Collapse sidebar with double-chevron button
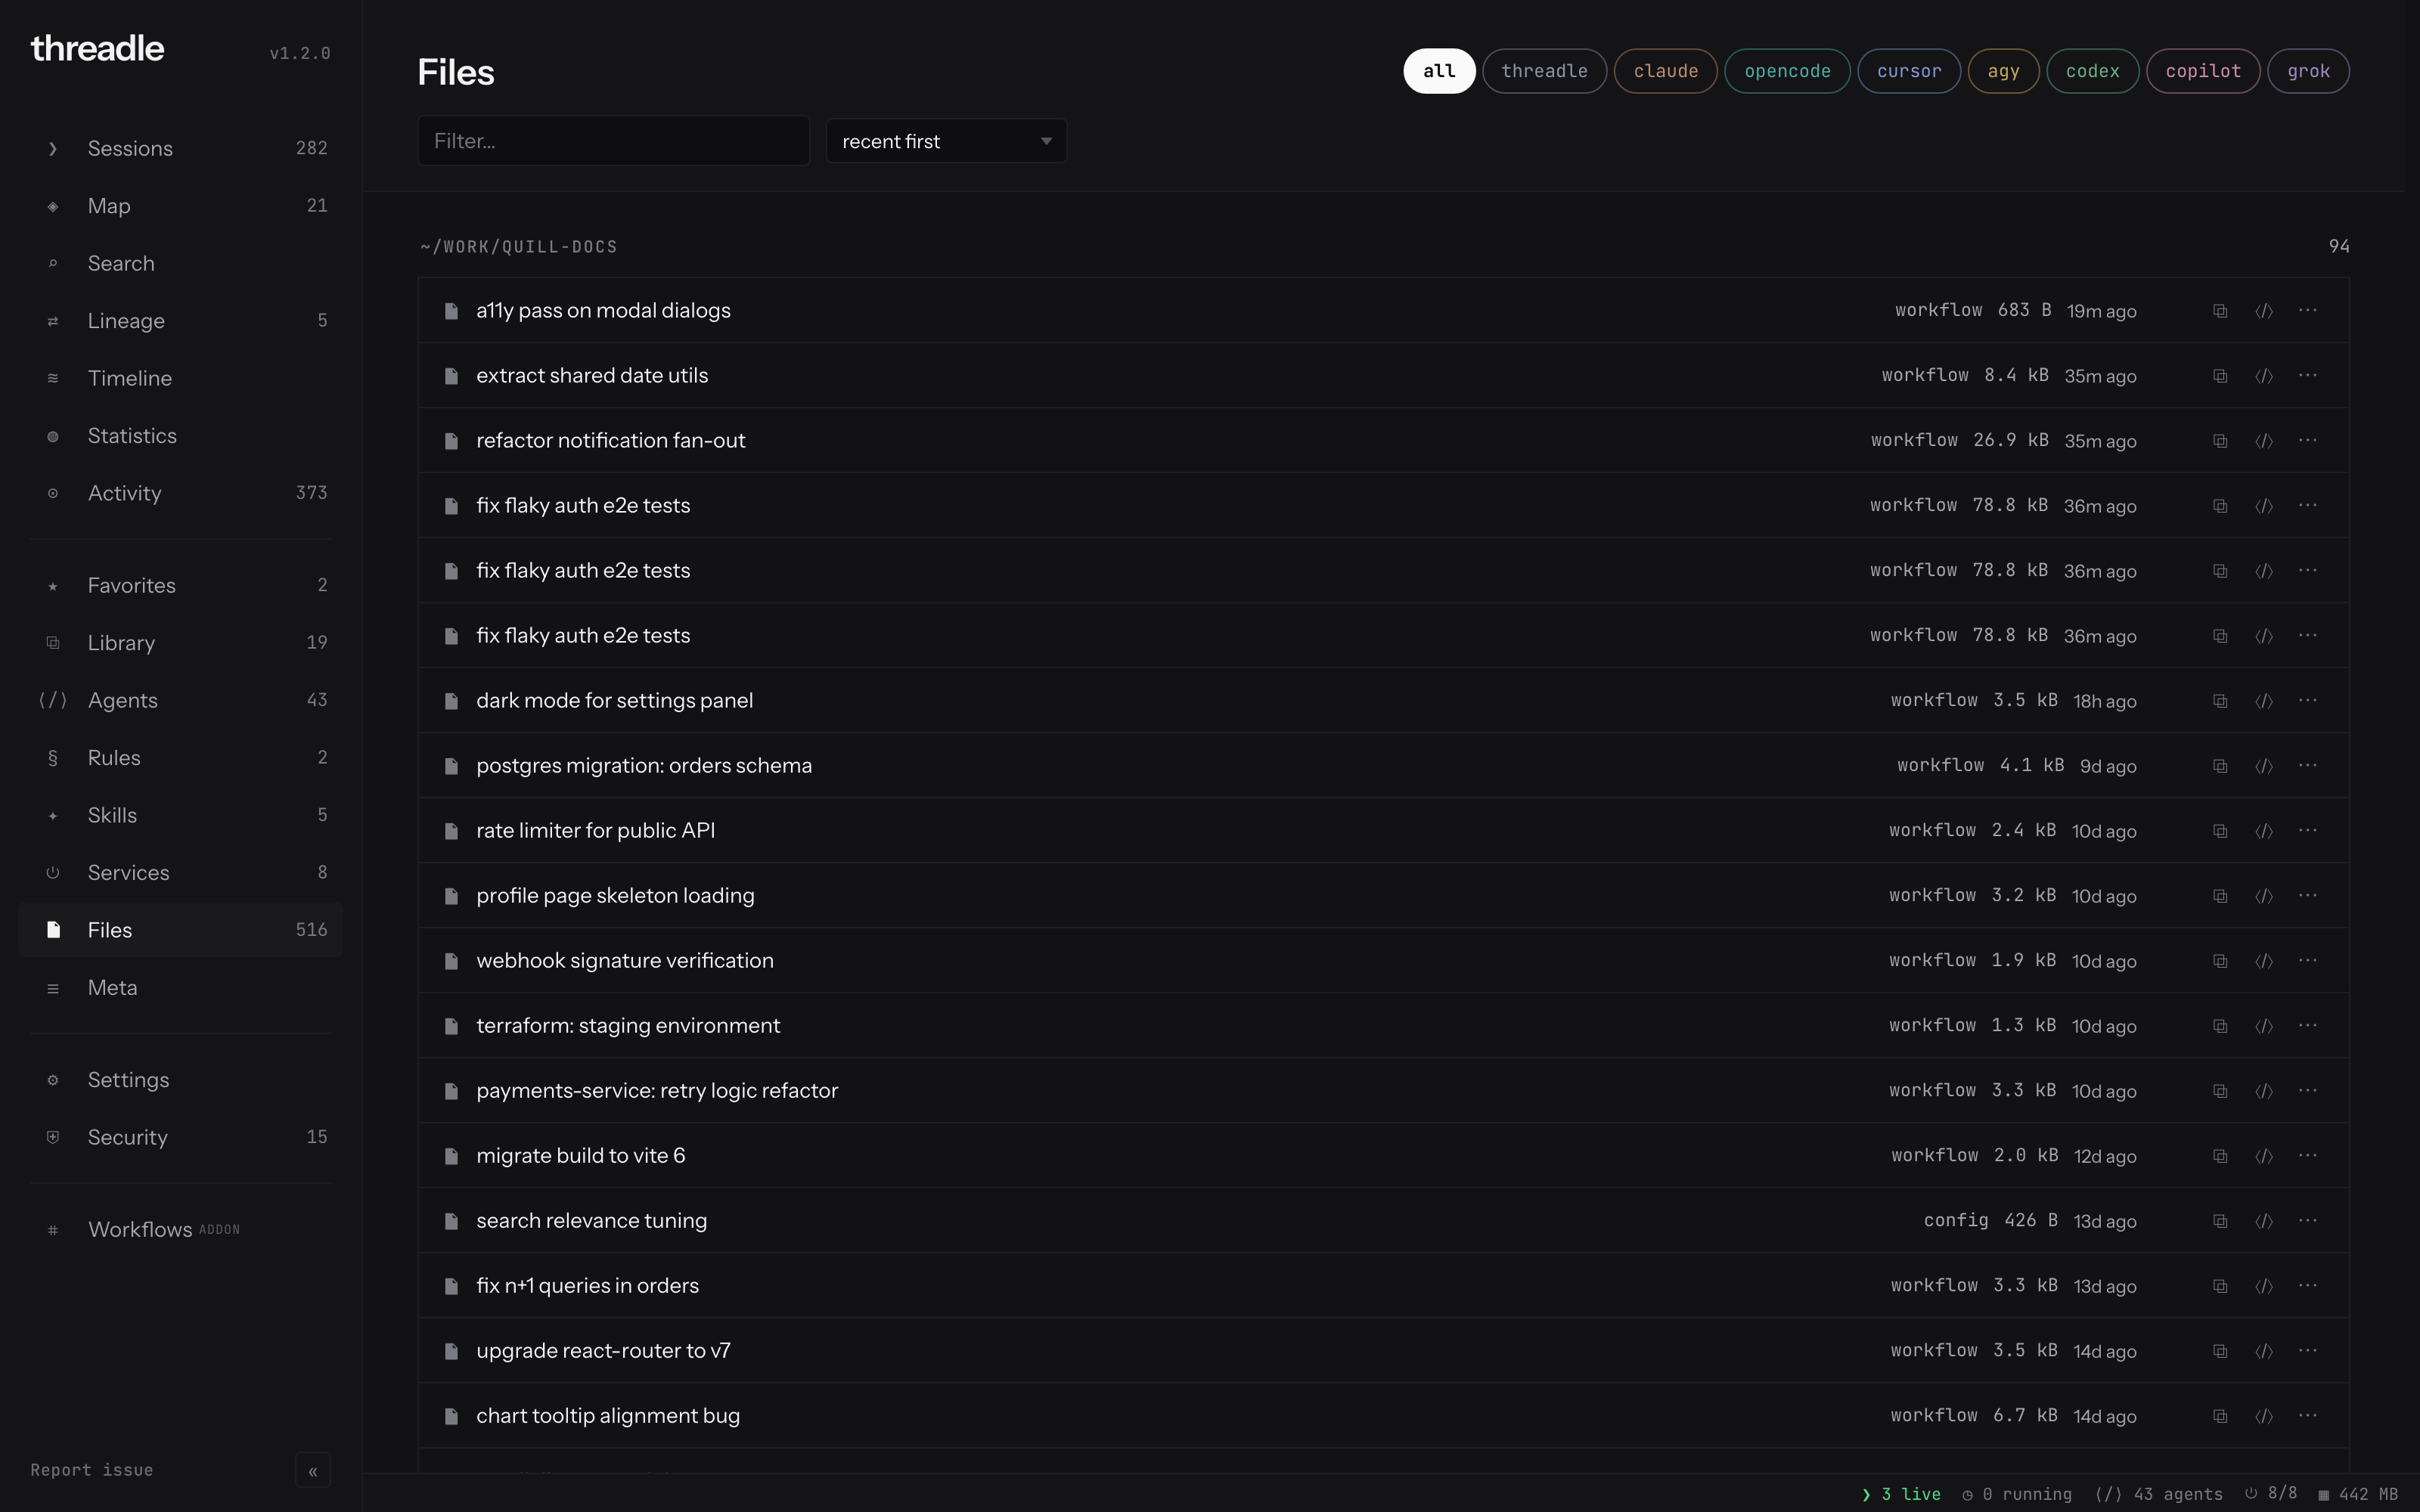2420x1512 pixels. tap(313, 1471)
